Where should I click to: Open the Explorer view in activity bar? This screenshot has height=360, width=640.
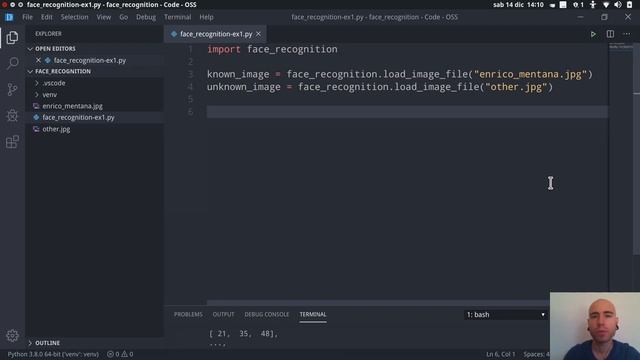tap(12, 38)
